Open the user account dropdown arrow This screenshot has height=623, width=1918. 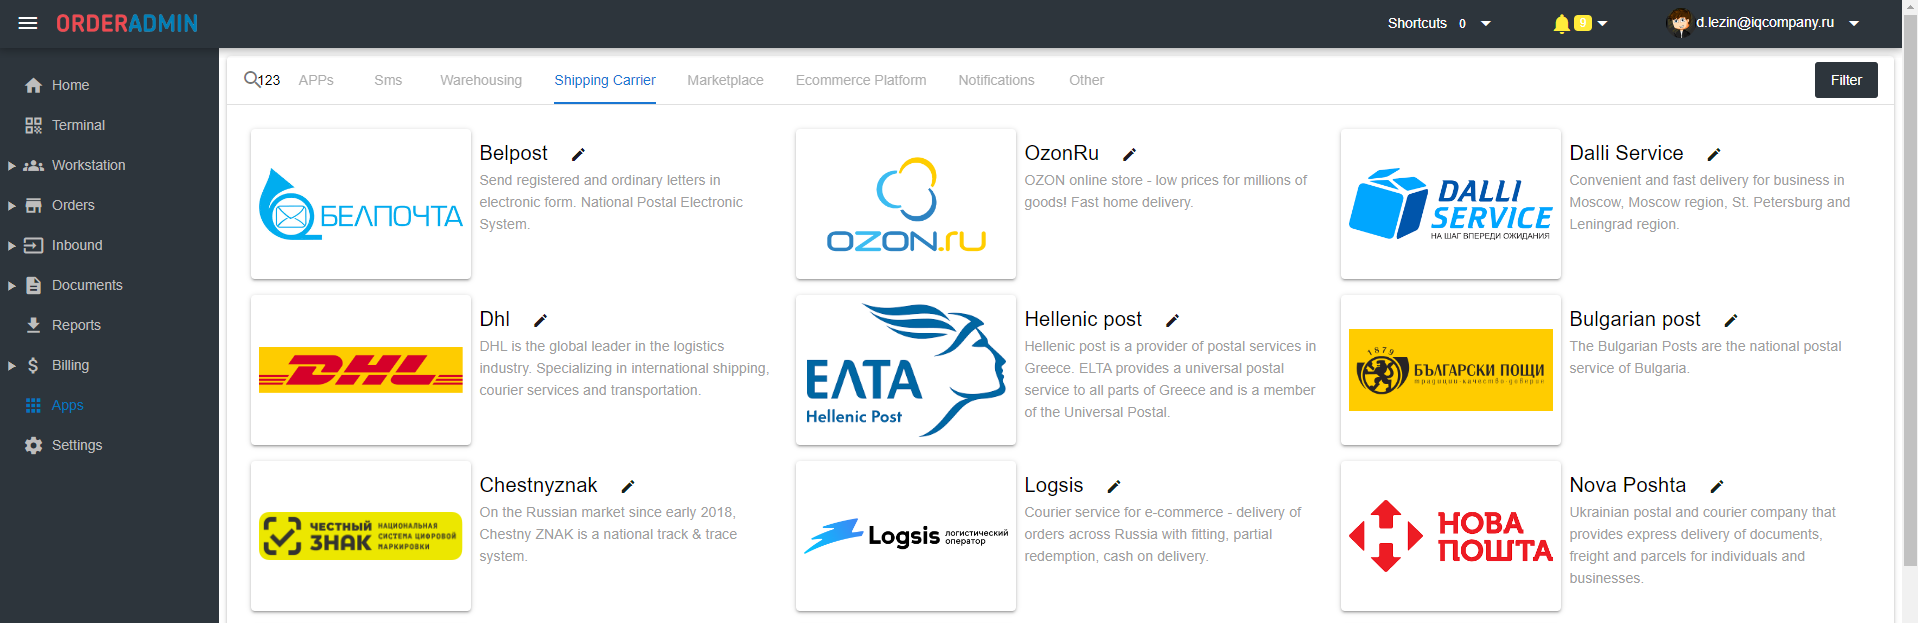(1854, 23)
